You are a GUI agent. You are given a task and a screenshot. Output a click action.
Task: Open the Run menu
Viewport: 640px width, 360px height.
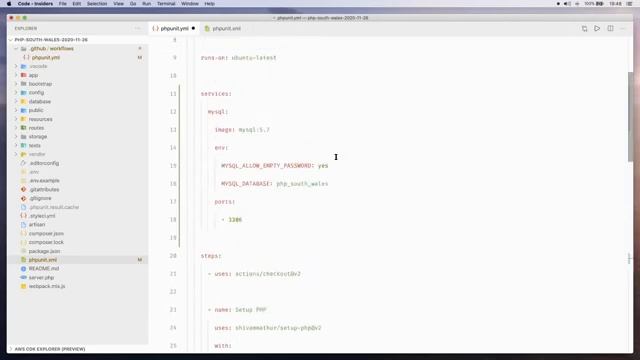147,4
